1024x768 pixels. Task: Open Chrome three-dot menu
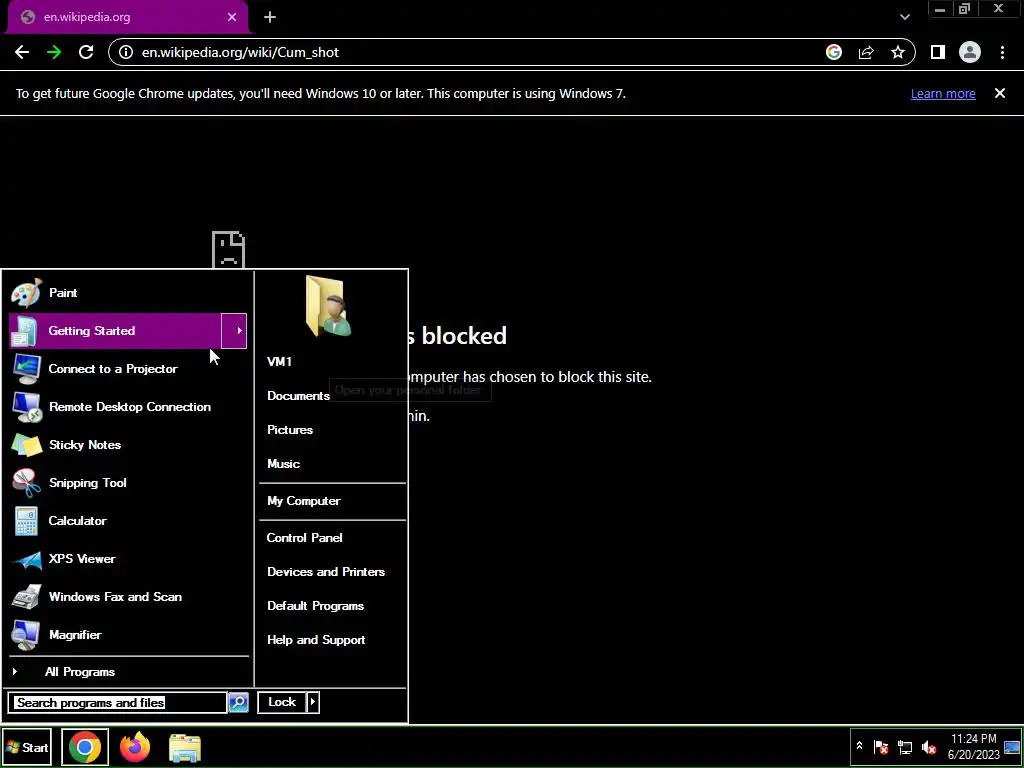(x=1002, y=53)
